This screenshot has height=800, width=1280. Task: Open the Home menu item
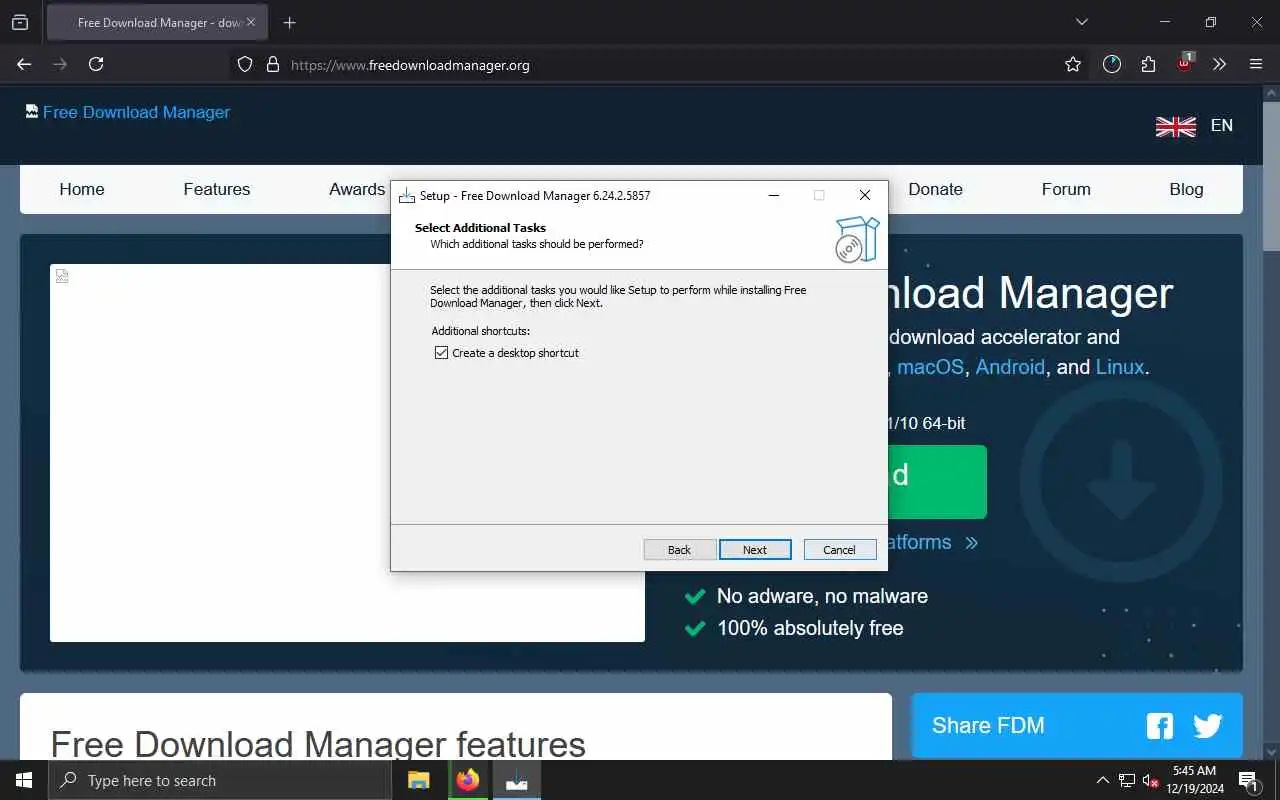click(x=82, y=189)
